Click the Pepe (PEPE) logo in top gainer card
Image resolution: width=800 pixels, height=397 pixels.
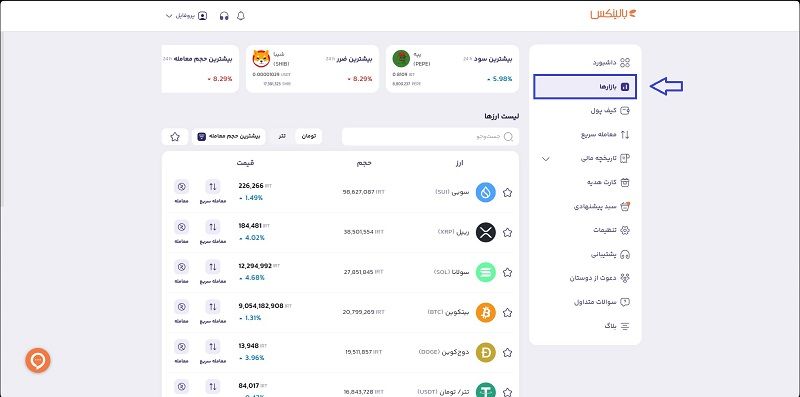(x=402, y=59)
